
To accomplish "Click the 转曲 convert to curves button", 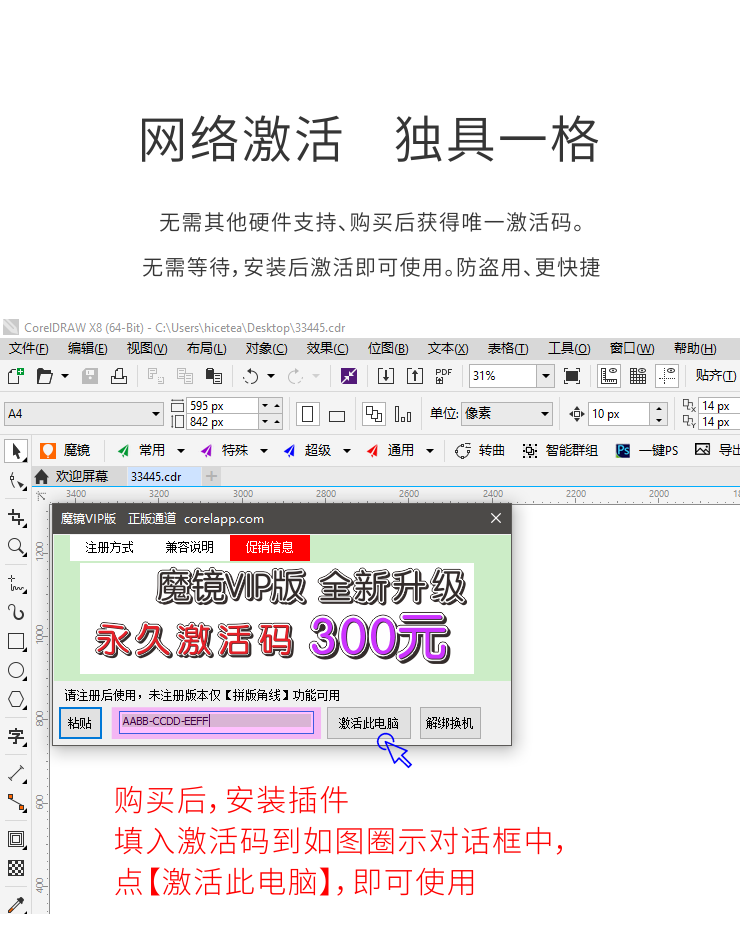I will [480, 451].
